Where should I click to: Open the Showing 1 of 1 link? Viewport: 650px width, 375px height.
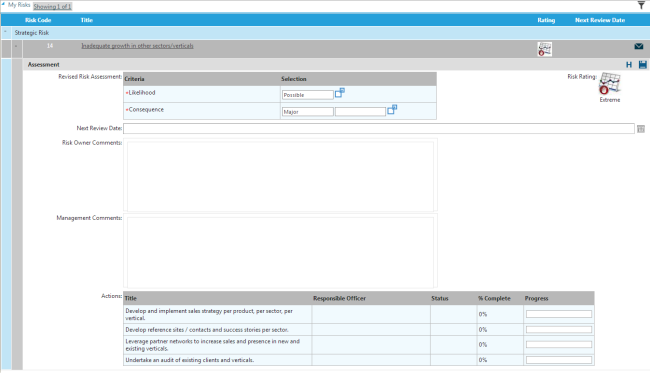(x=52, y=7)
